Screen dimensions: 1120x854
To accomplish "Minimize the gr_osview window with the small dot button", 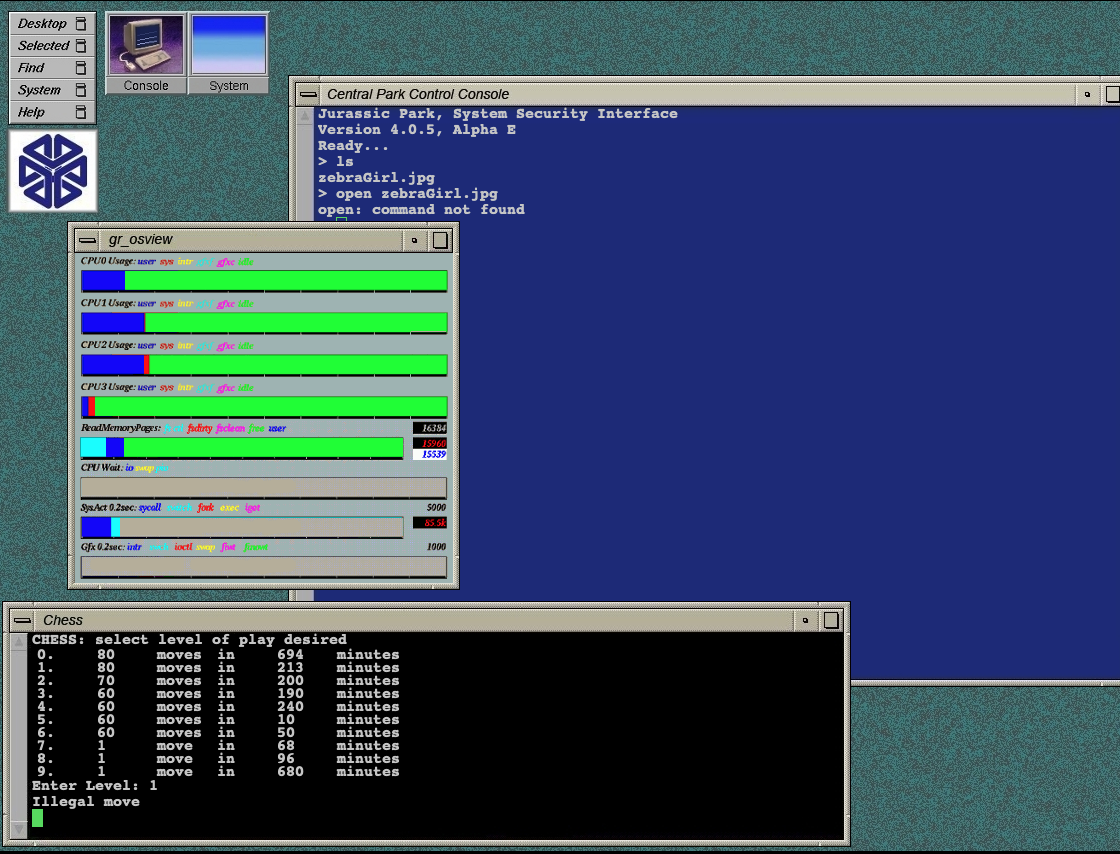I will click(414, 241).
